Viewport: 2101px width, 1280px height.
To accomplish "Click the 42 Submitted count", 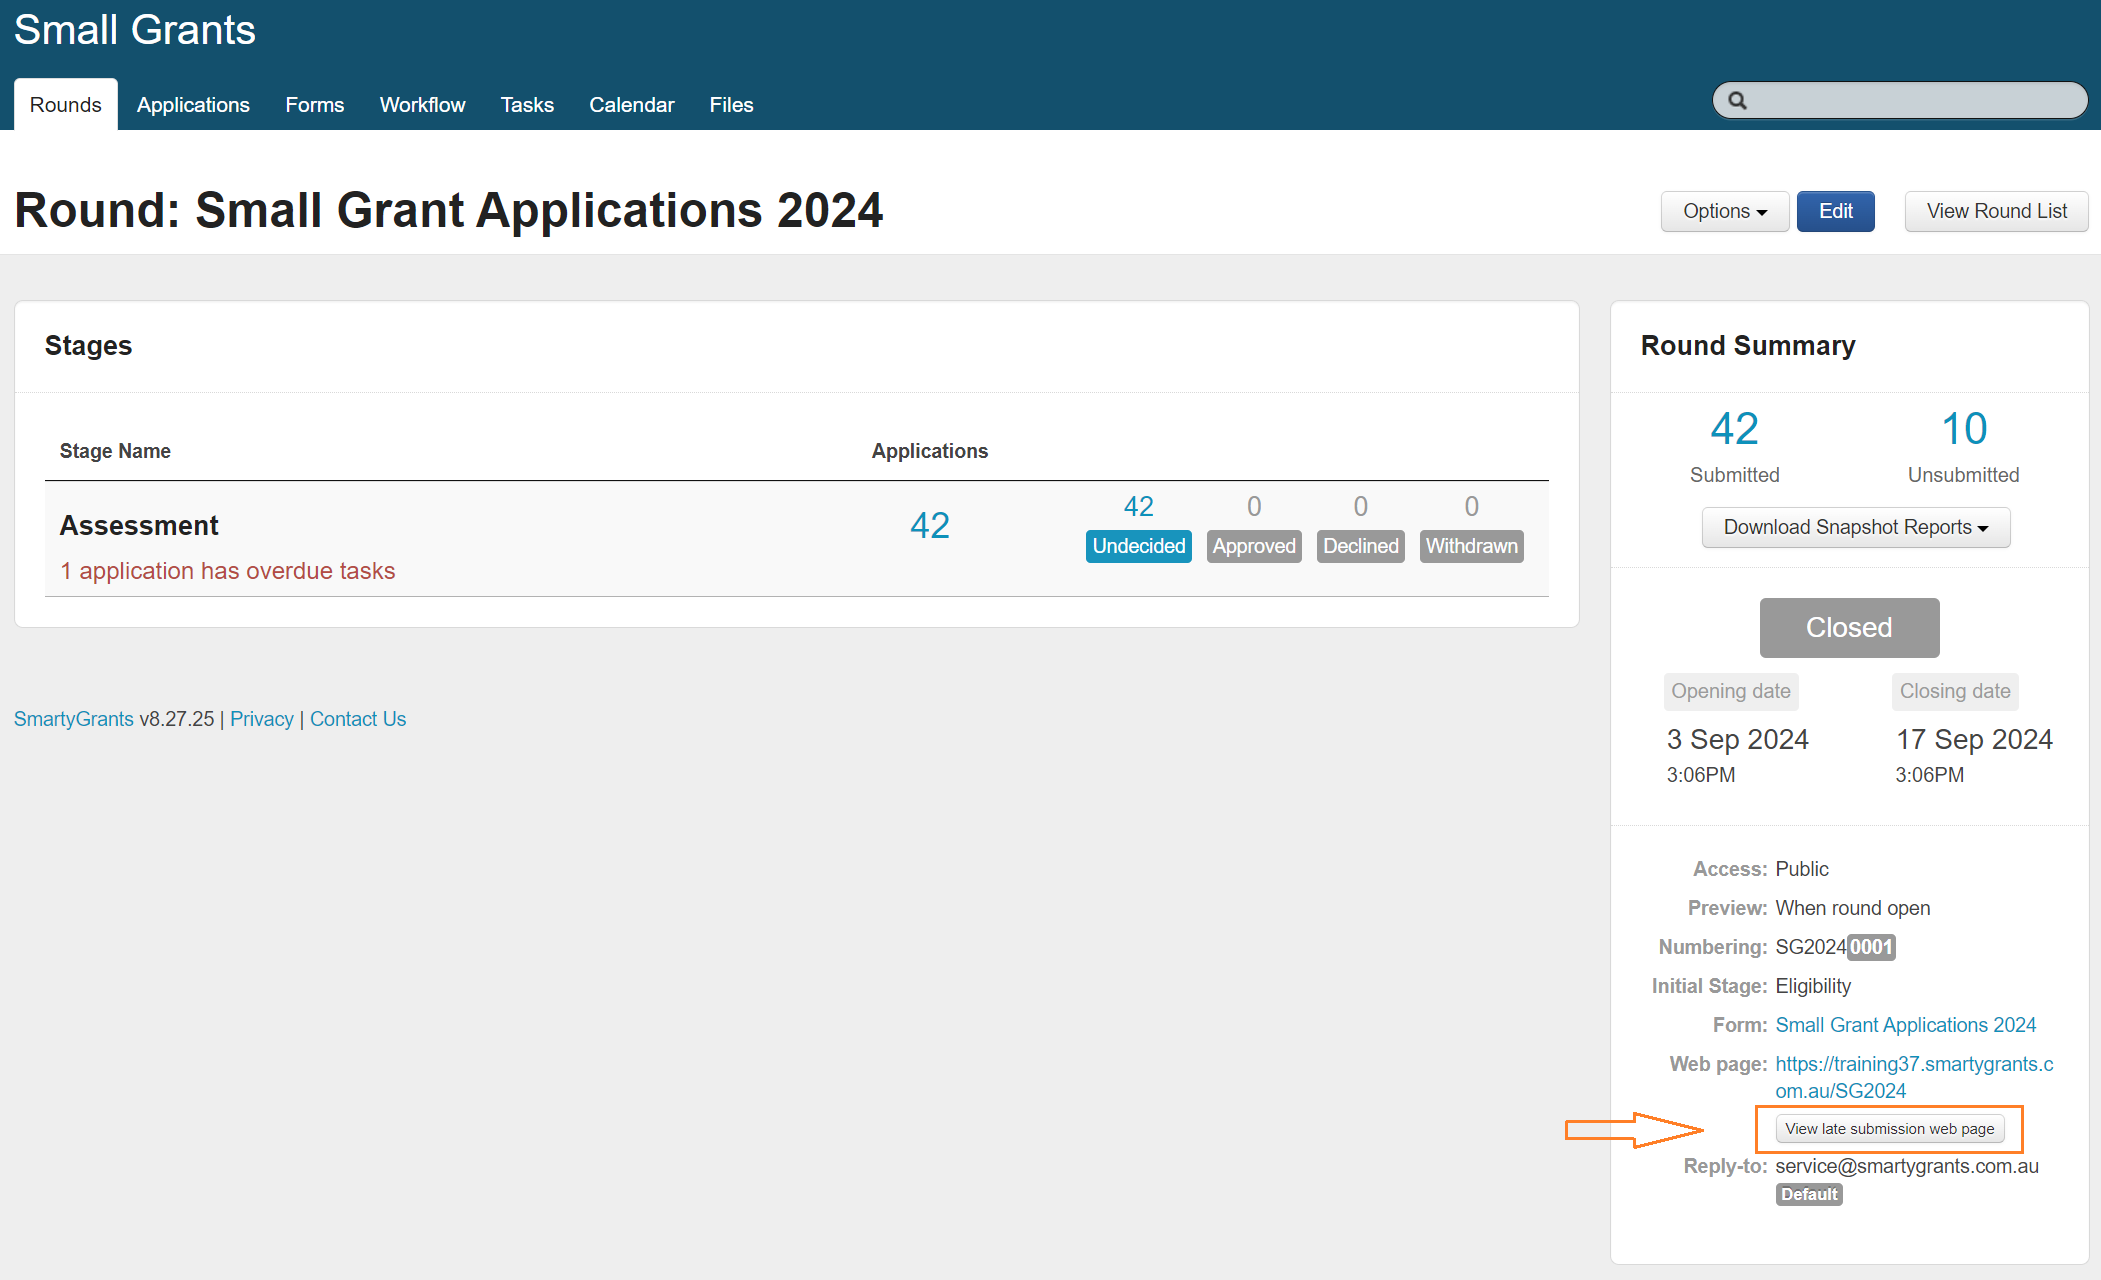I will coord(1734,430).
